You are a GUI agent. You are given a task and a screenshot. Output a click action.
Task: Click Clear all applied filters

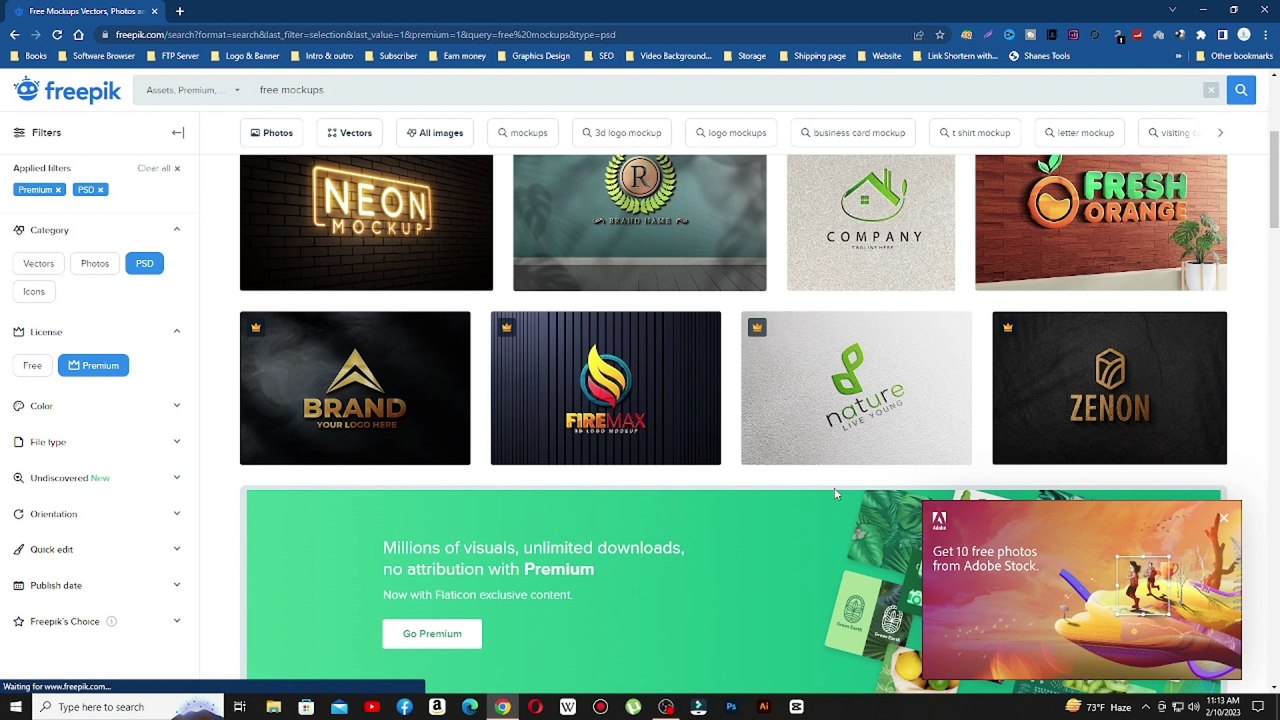pos(159,168)
